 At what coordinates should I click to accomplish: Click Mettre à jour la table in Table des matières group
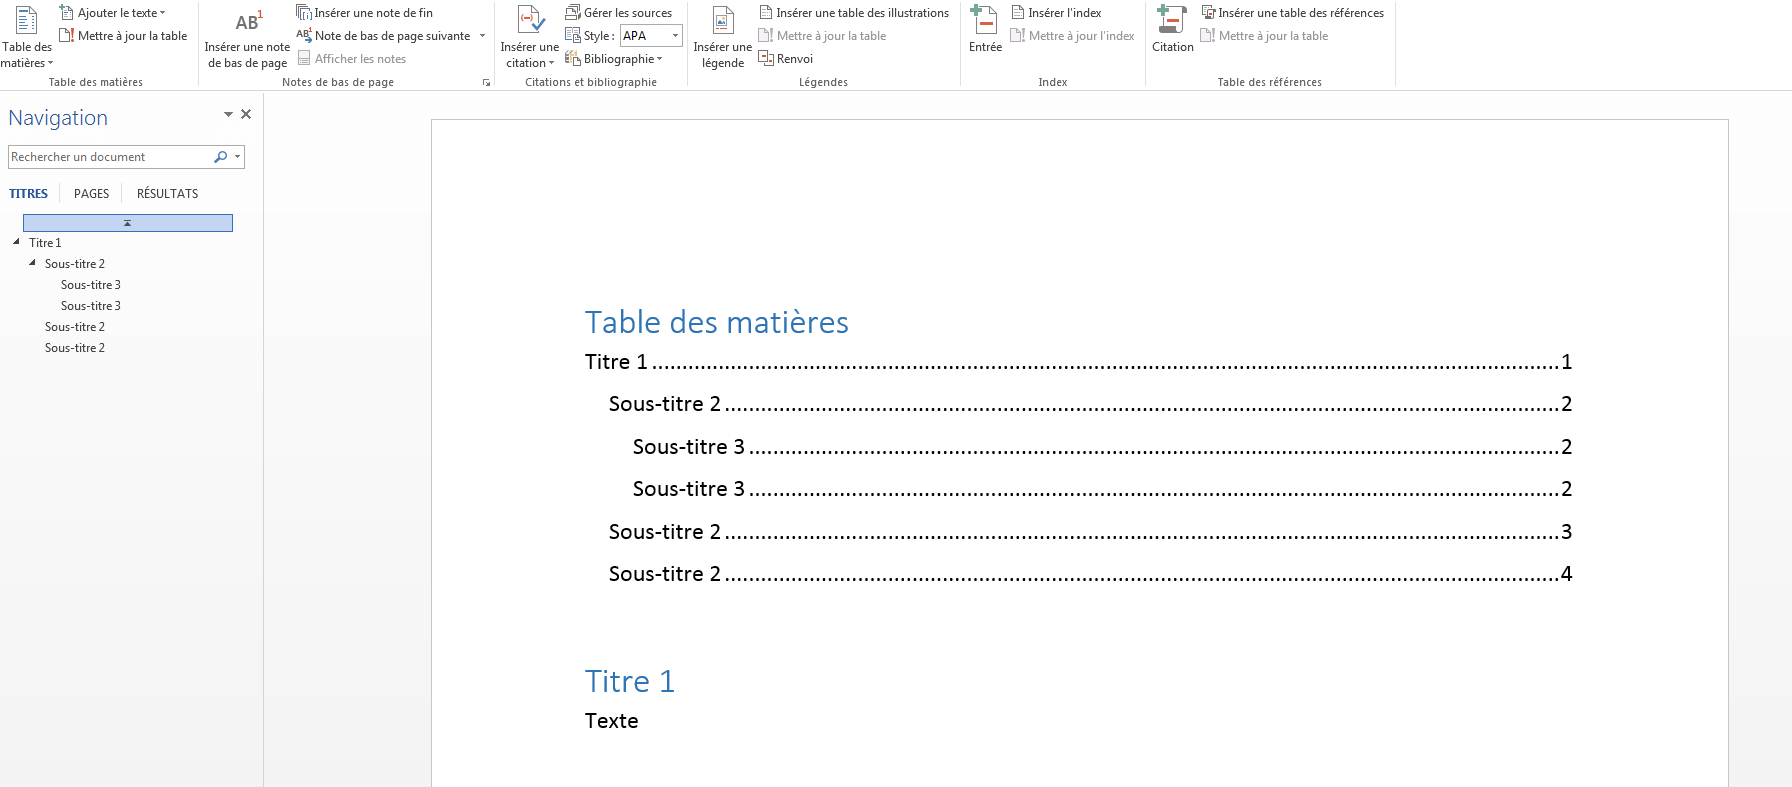tap(123, 36)
